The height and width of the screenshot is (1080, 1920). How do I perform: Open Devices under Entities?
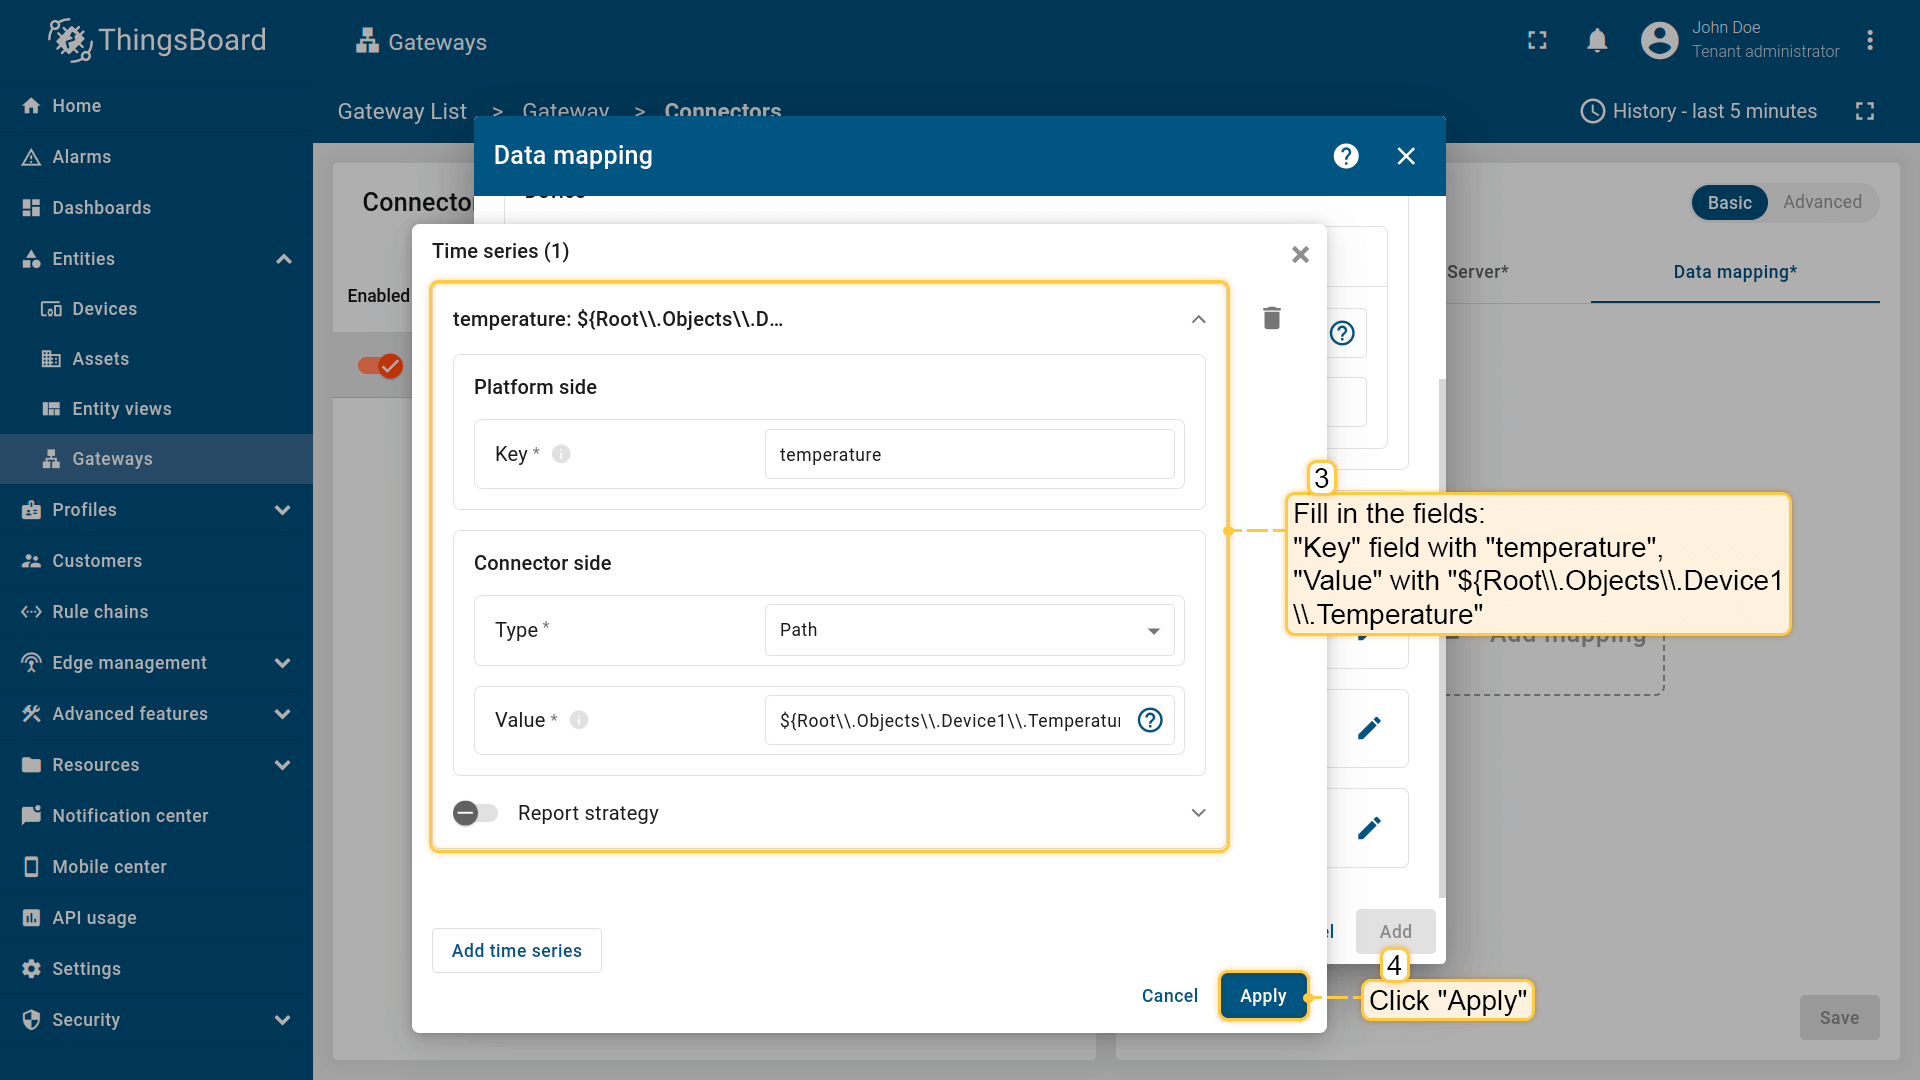pyautogui.click(x=156, y=309)
